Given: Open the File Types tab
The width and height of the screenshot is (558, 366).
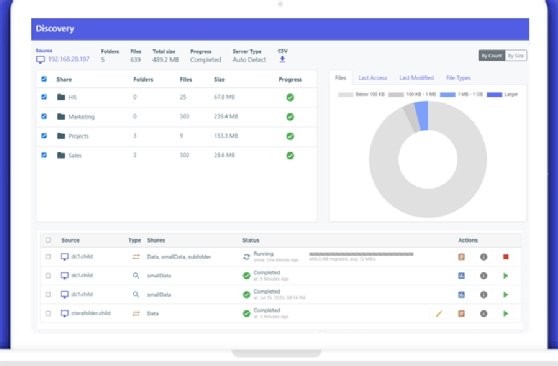Looking at the screenshot, I should [x=458, y=78].
